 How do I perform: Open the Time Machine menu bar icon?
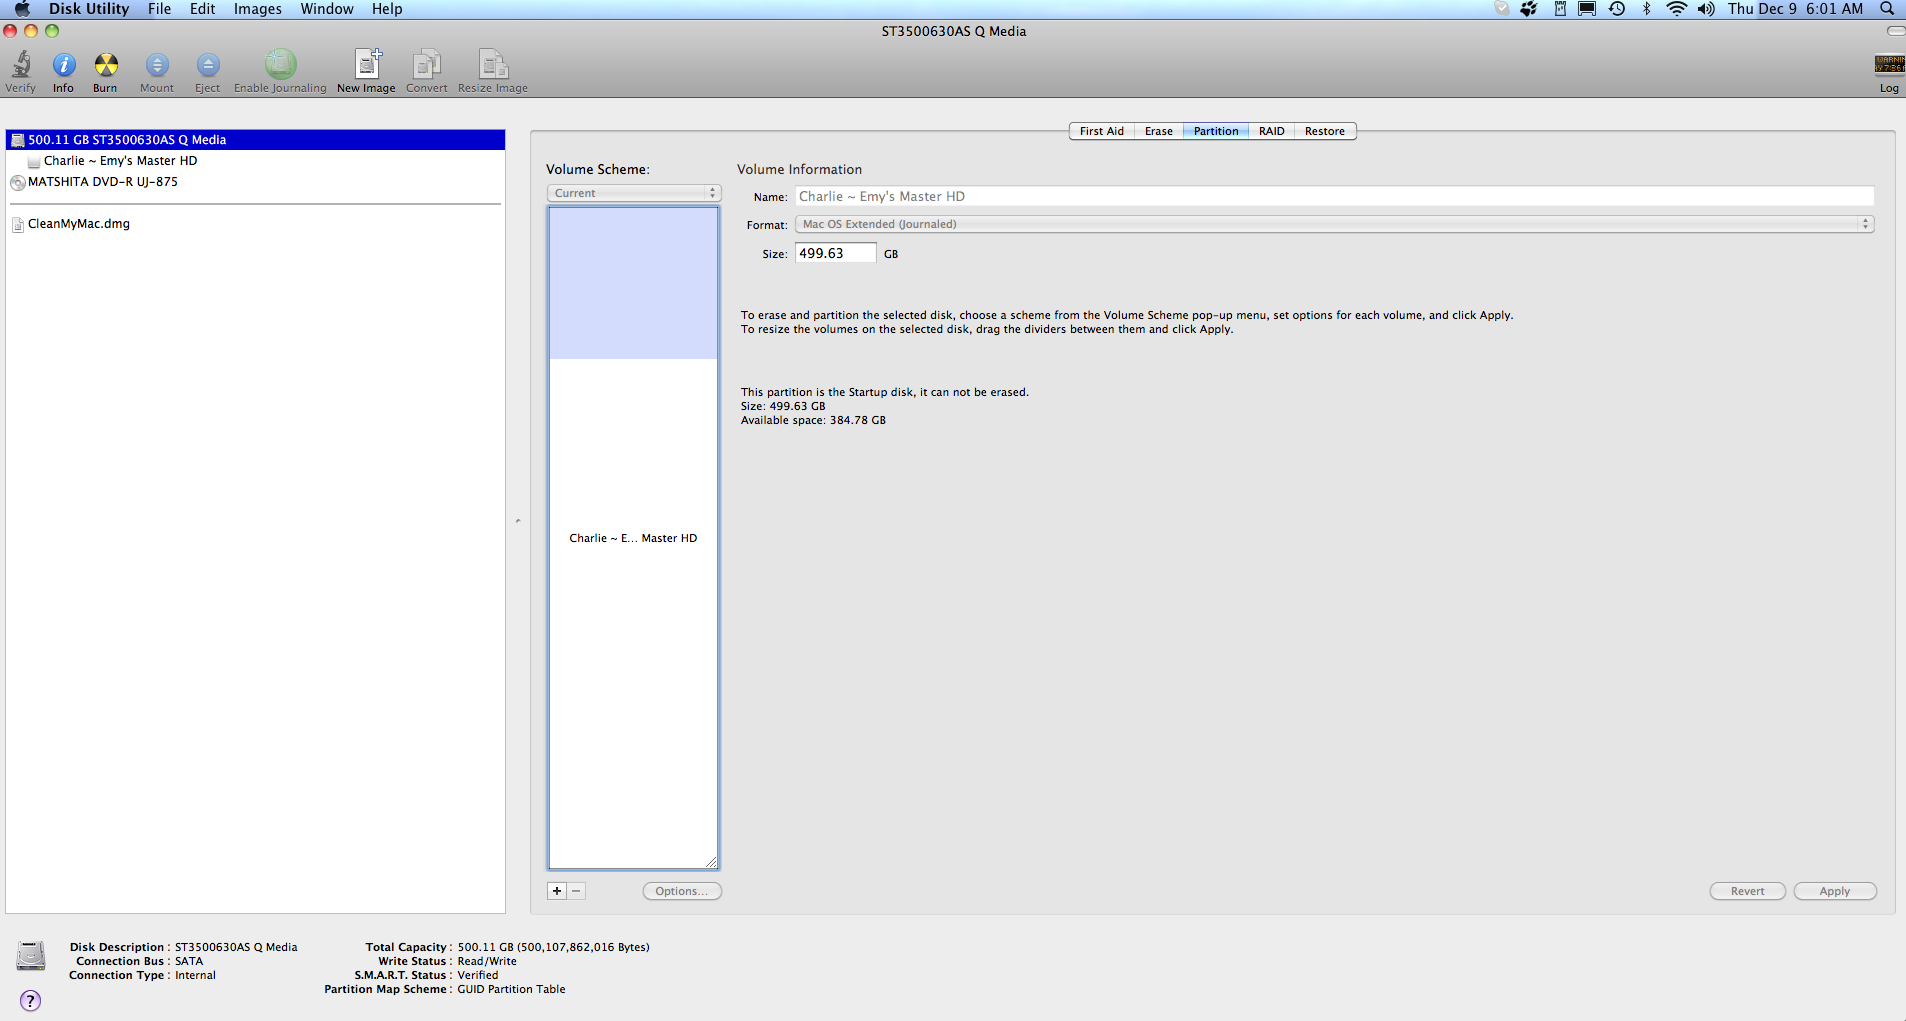click(x=1617, y=9)
